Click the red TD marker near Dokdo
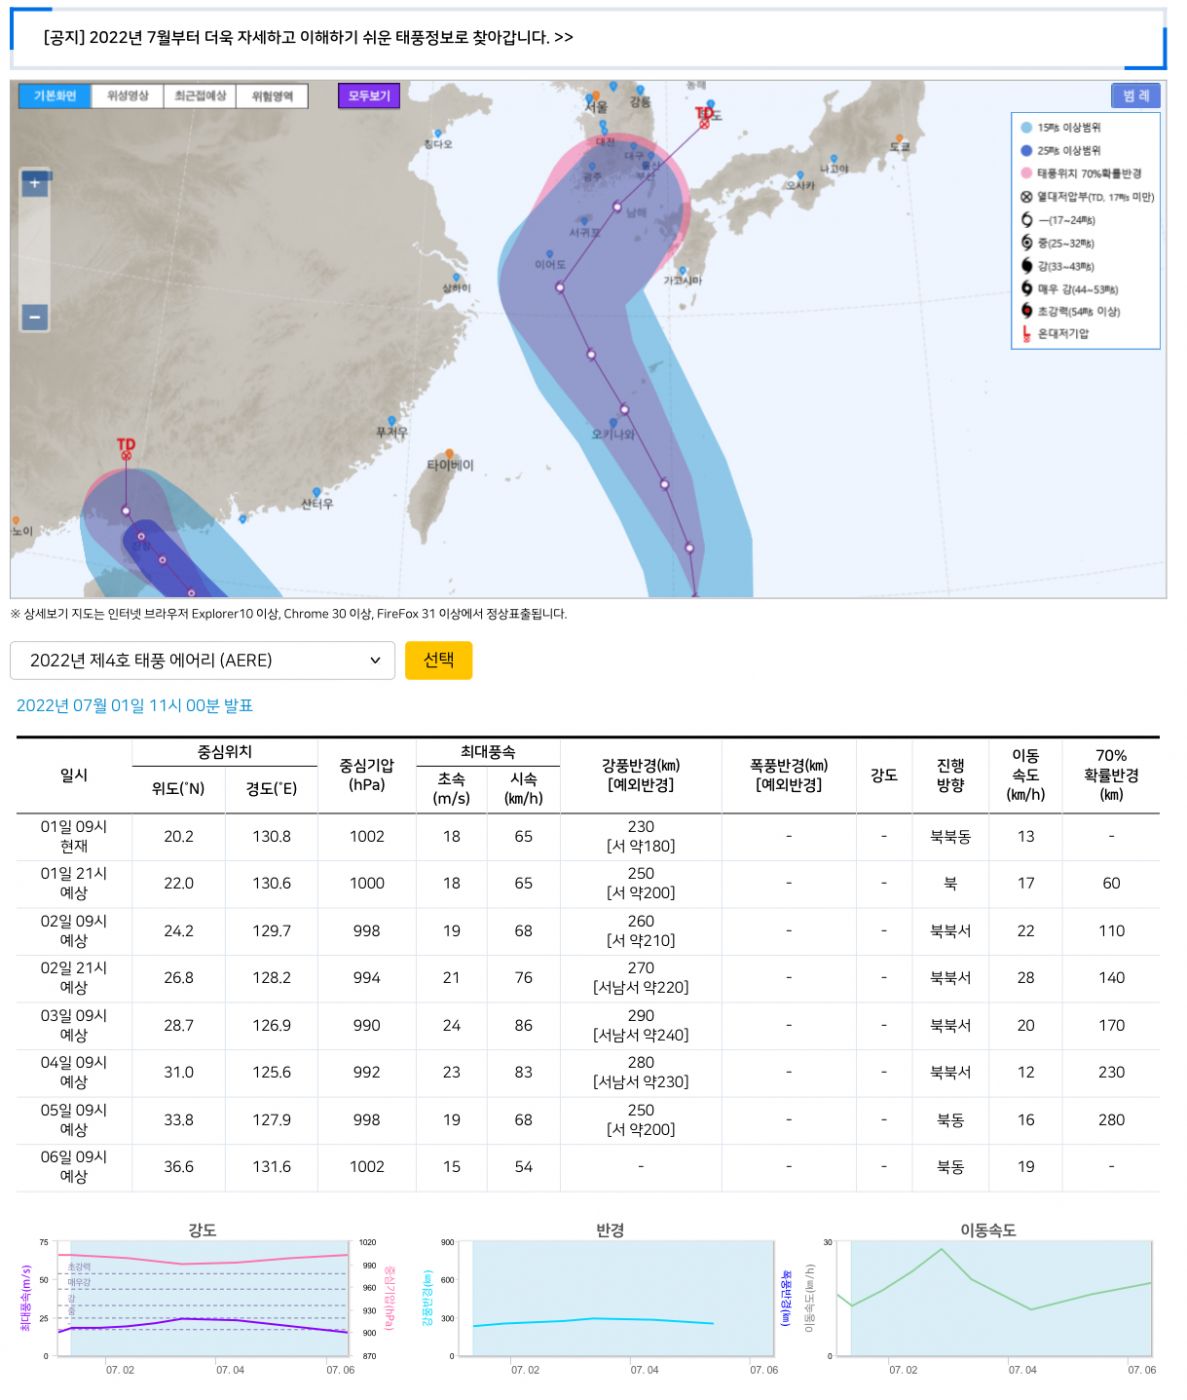This screenshot has height=1400, width=1187. point(704,123)
